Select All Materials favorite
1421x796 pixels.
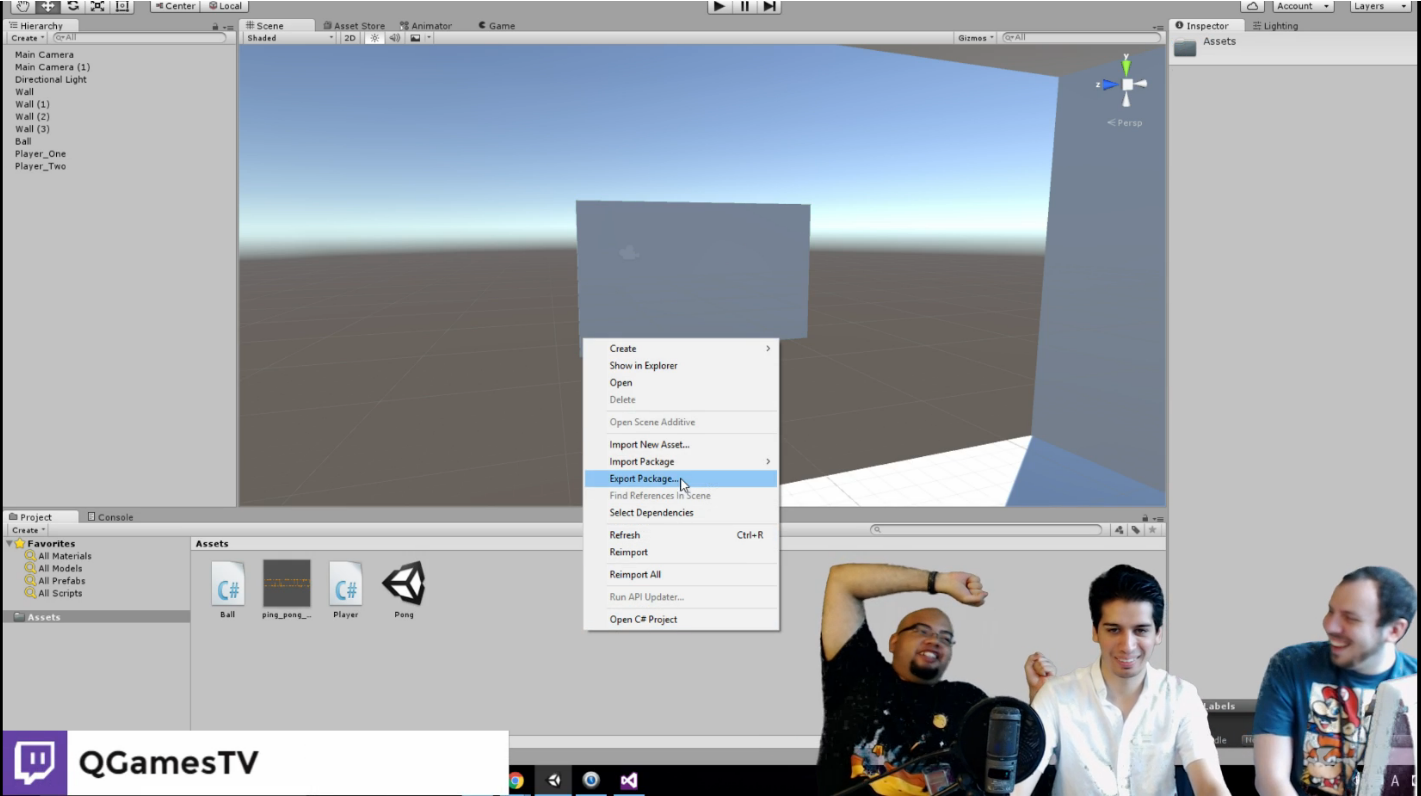pyautogui.click(x=58, y=556)
